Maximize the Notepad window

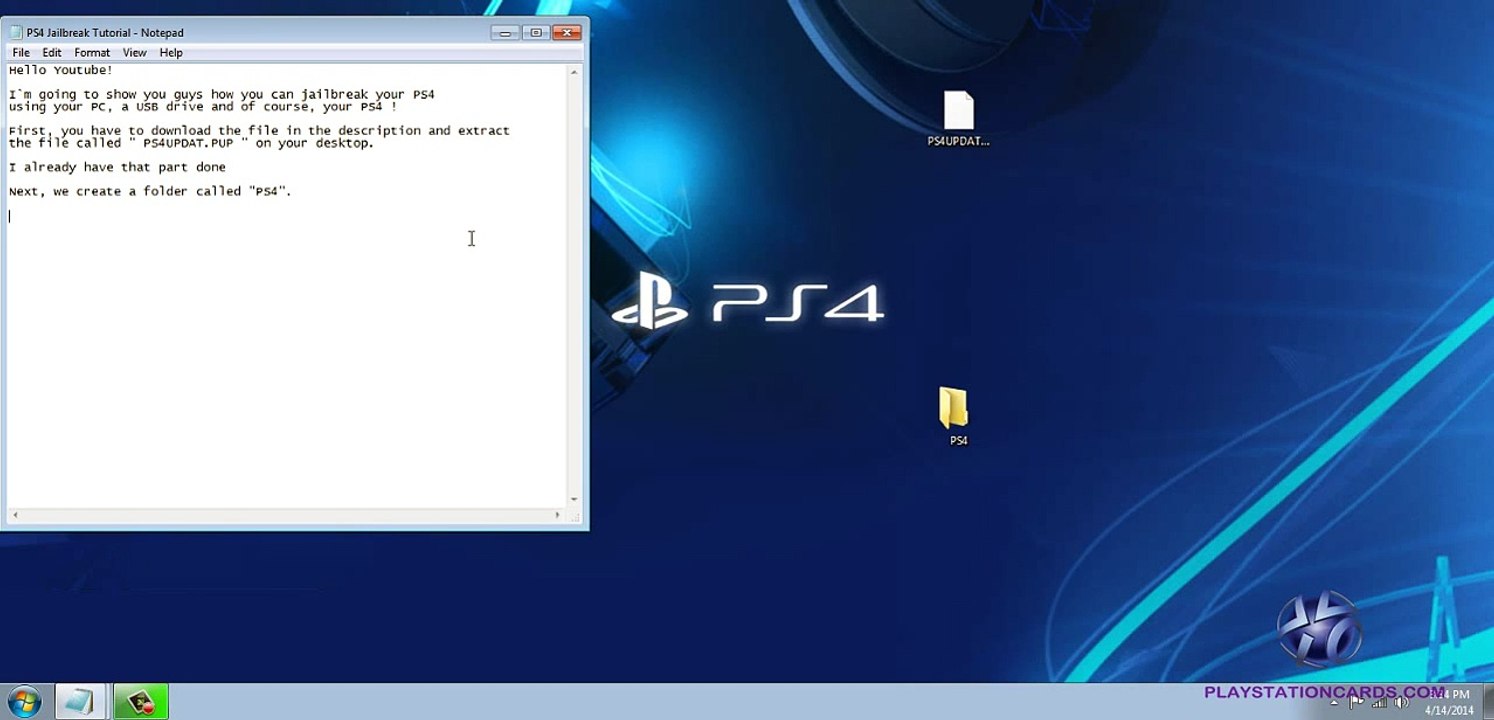pos(535,32)
